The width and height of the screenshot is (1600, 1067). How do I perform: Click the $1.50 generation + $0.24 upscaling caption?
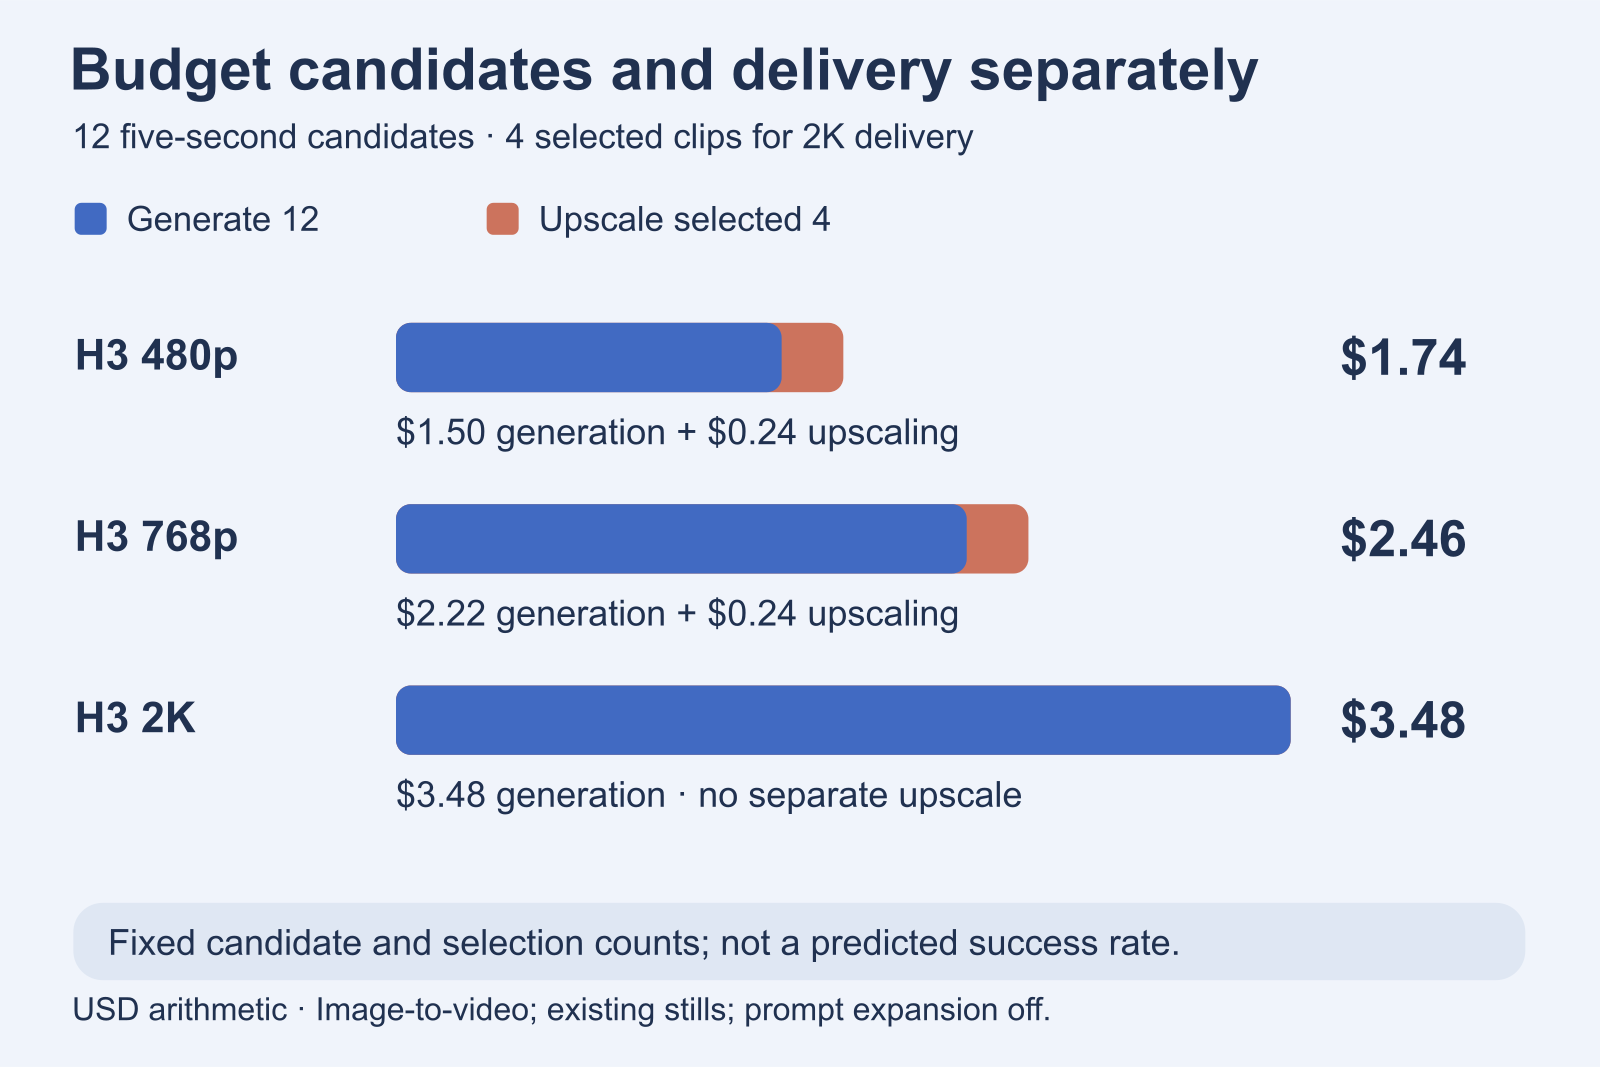click(x=677, y=432)
